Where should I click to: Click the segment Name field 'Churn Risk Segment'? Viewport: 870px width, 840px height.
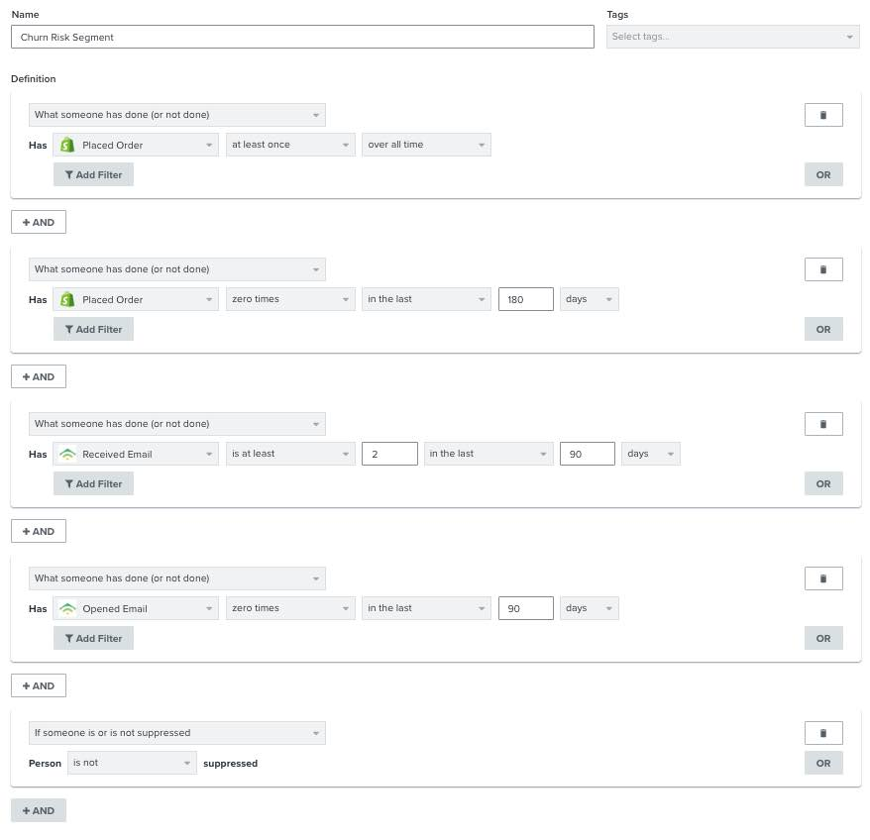pos(302,37)
